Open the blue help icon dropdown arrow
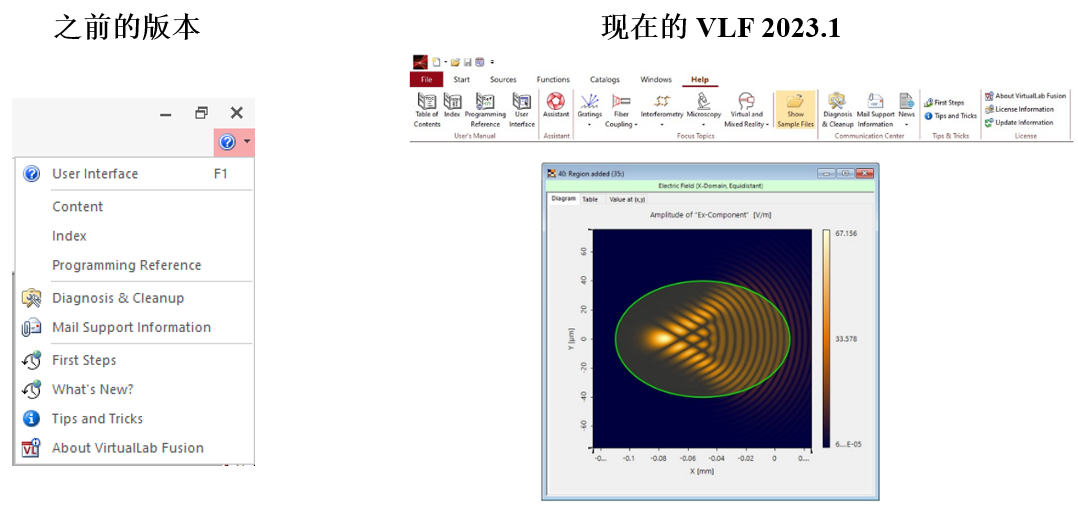Image resolution: width=1078 pixels, height=509 pixels. [246, 143]
